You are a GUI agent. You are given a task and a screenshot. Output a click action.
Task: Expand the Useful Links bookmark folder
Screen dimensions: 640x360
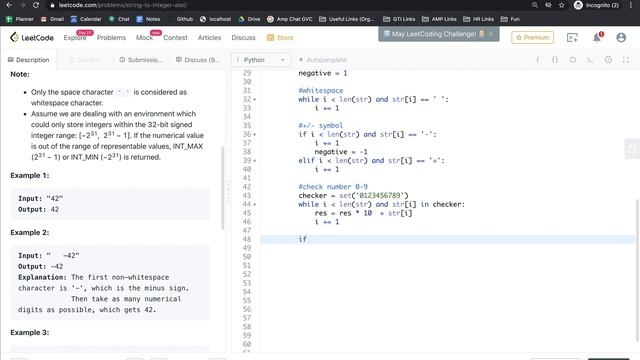(347, 19)
